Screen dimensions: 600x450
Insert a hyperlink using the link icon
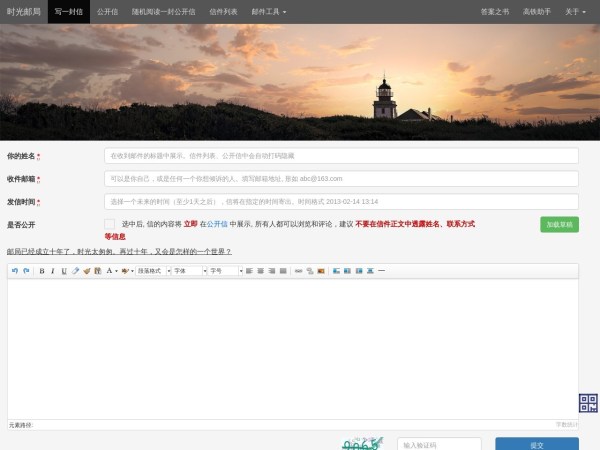coord(298,271)
